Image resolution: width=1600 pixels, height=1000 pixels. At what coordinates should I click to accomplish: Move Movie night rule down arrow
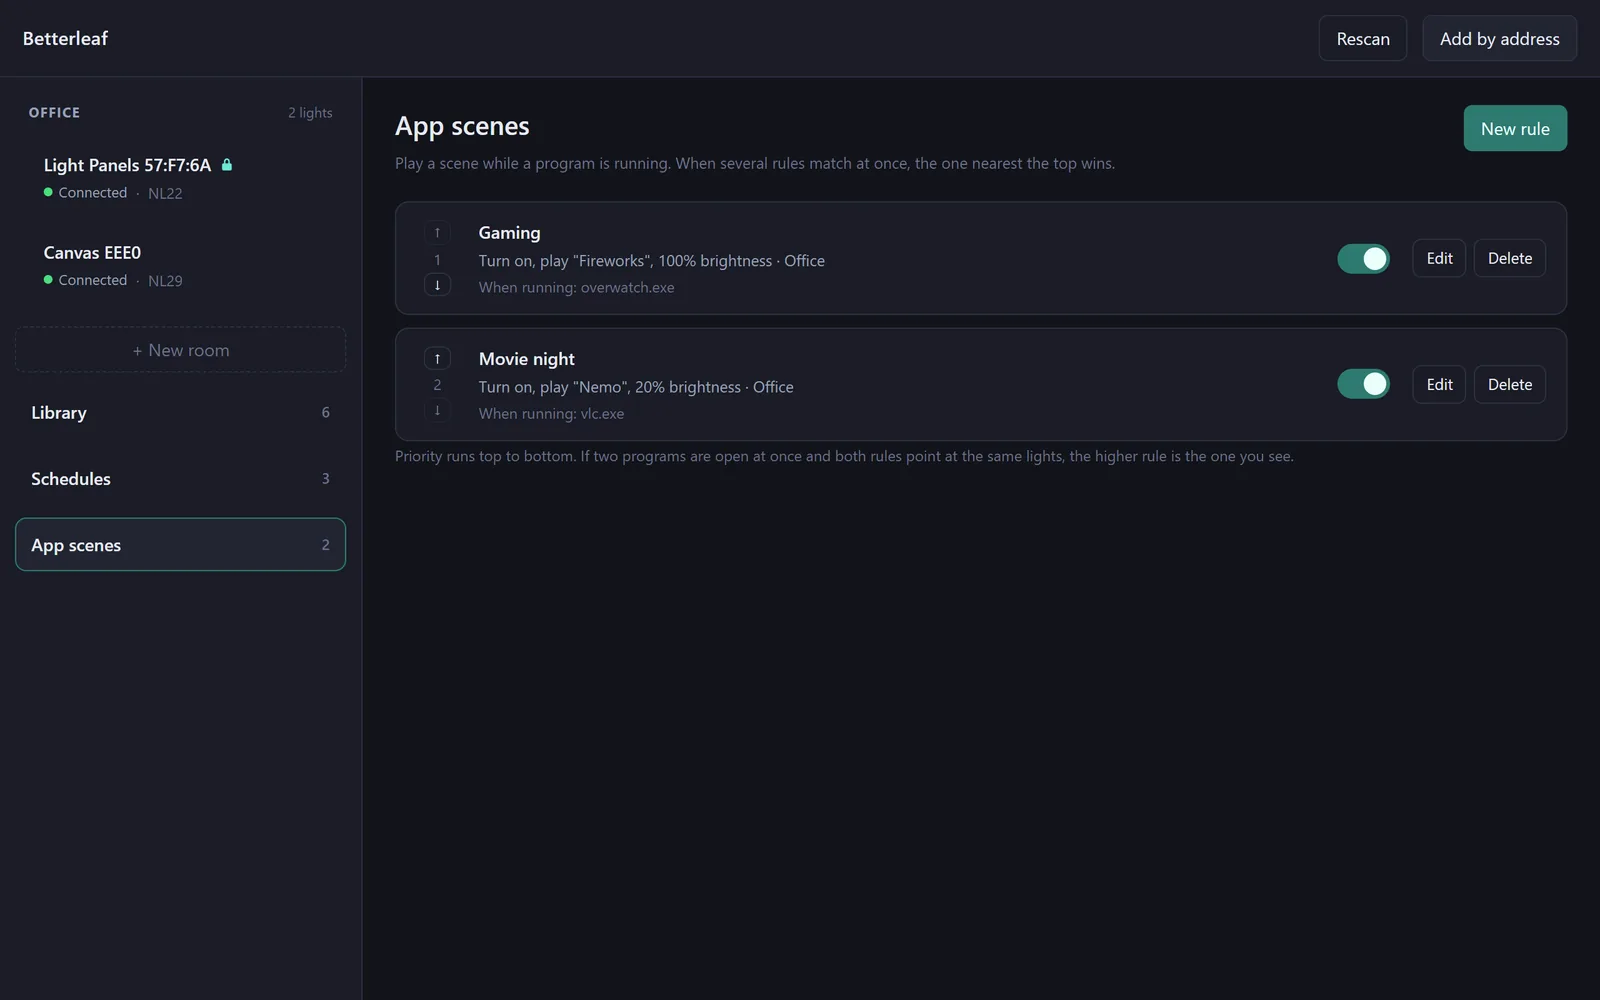coord(437,411)
